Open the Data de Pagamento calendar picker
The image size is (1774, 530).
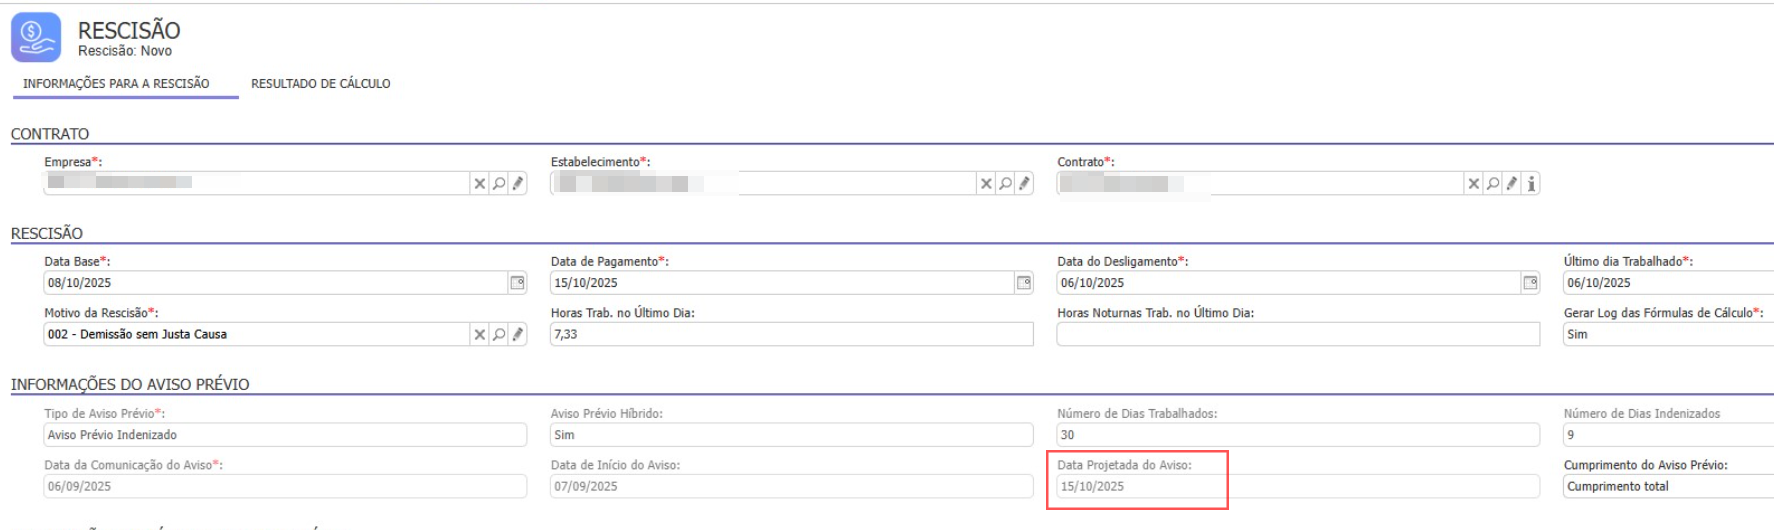(1024, 283)
